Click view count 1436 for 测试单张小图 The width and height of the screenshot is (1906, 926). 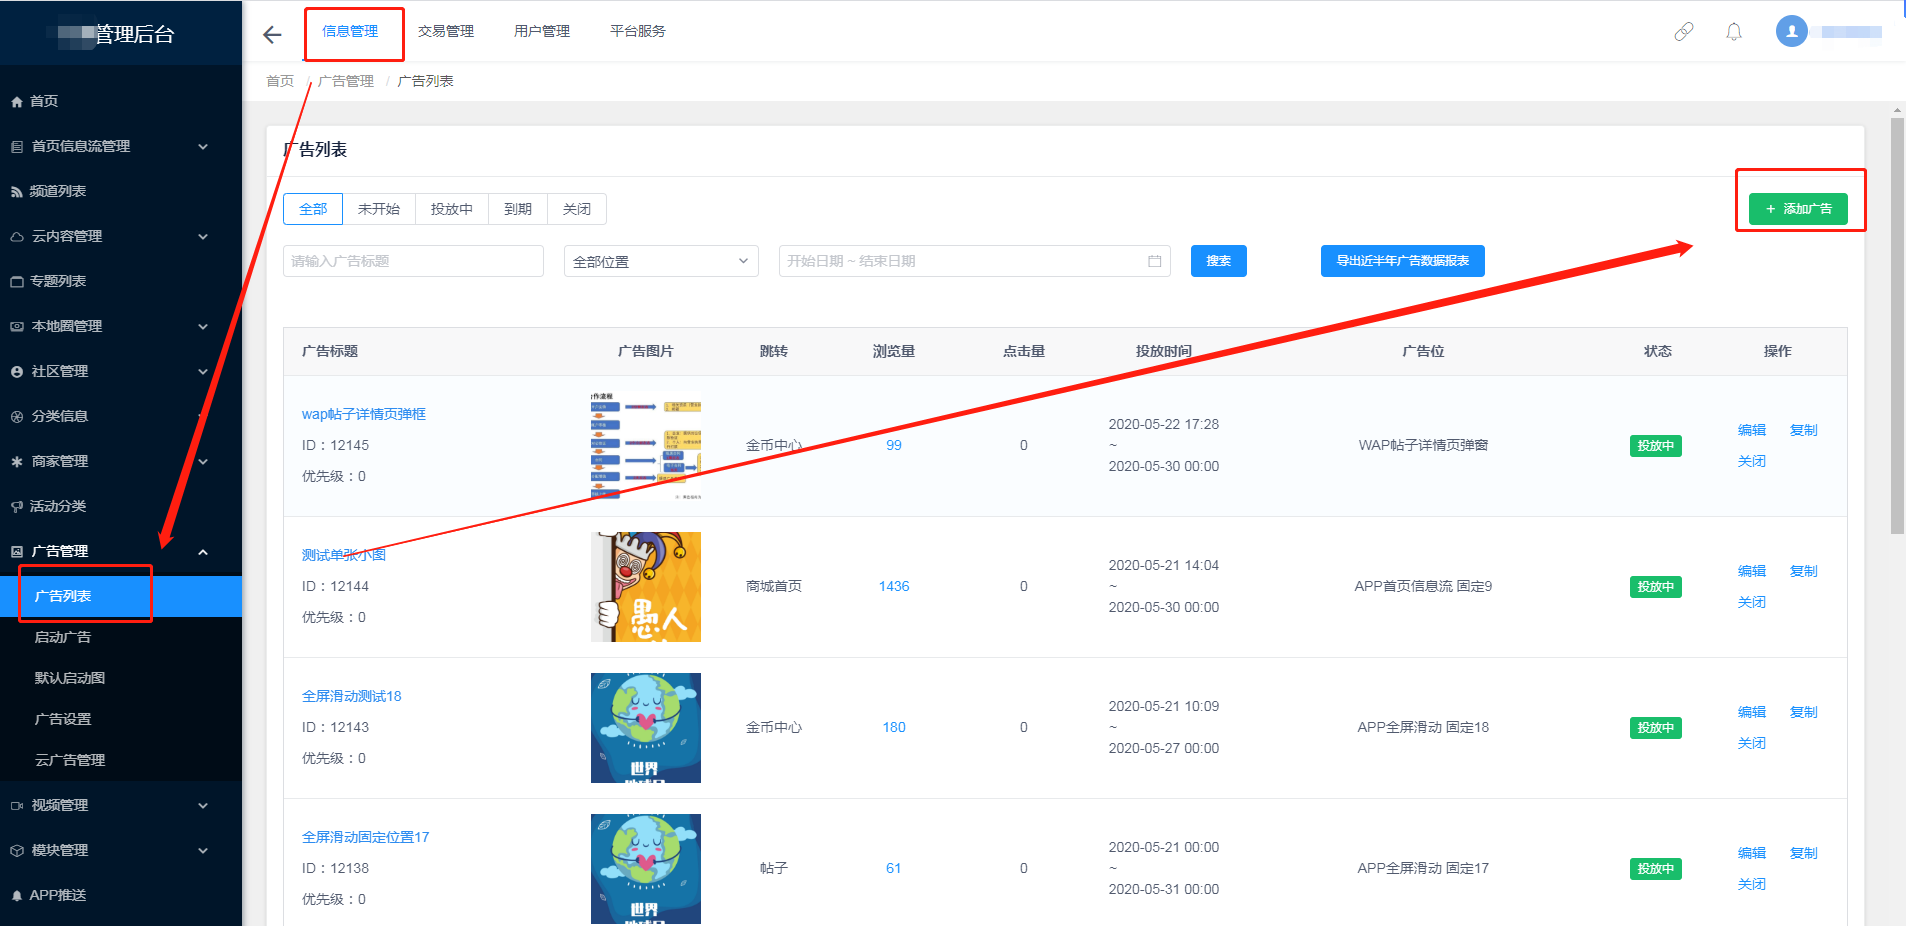coord(894,586)
